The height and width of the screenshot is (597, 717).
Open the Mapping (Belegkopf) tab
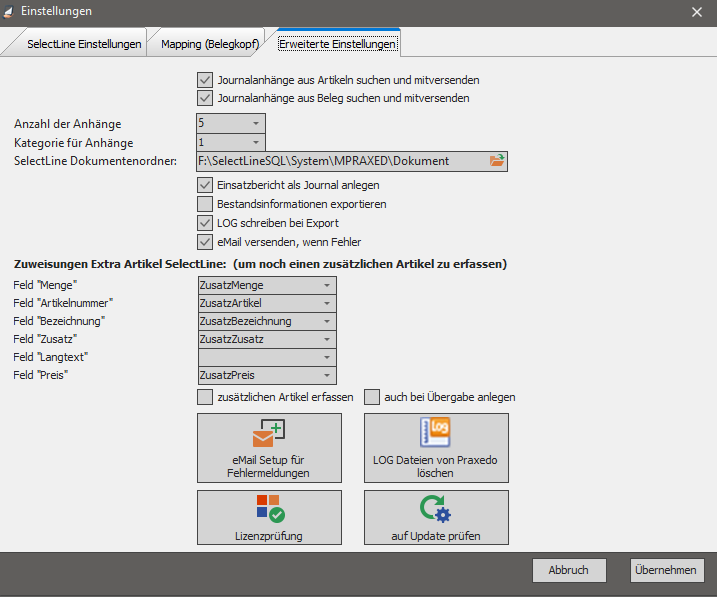(x=211, y=44)
